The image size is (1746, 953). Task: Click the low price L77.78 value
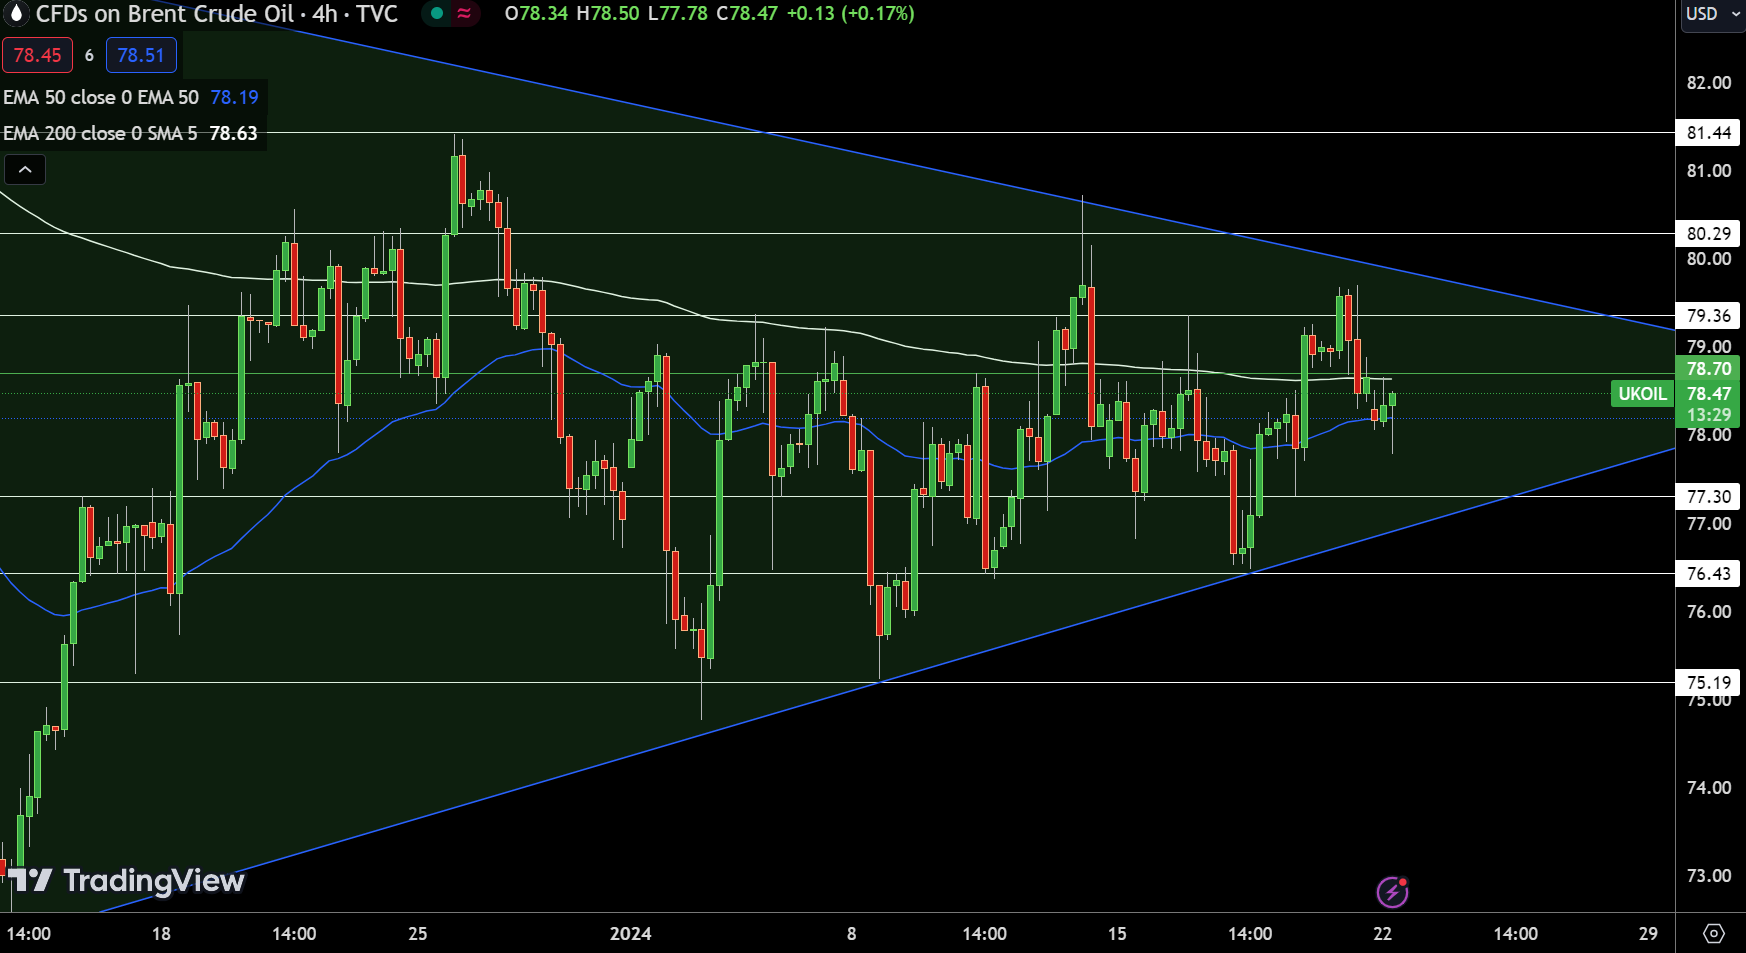click(677, 14)
